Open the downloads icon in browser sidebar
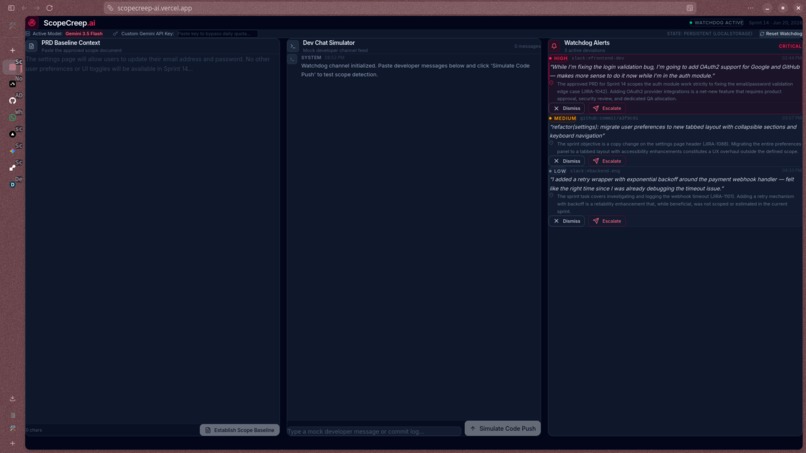 point(12,398)
